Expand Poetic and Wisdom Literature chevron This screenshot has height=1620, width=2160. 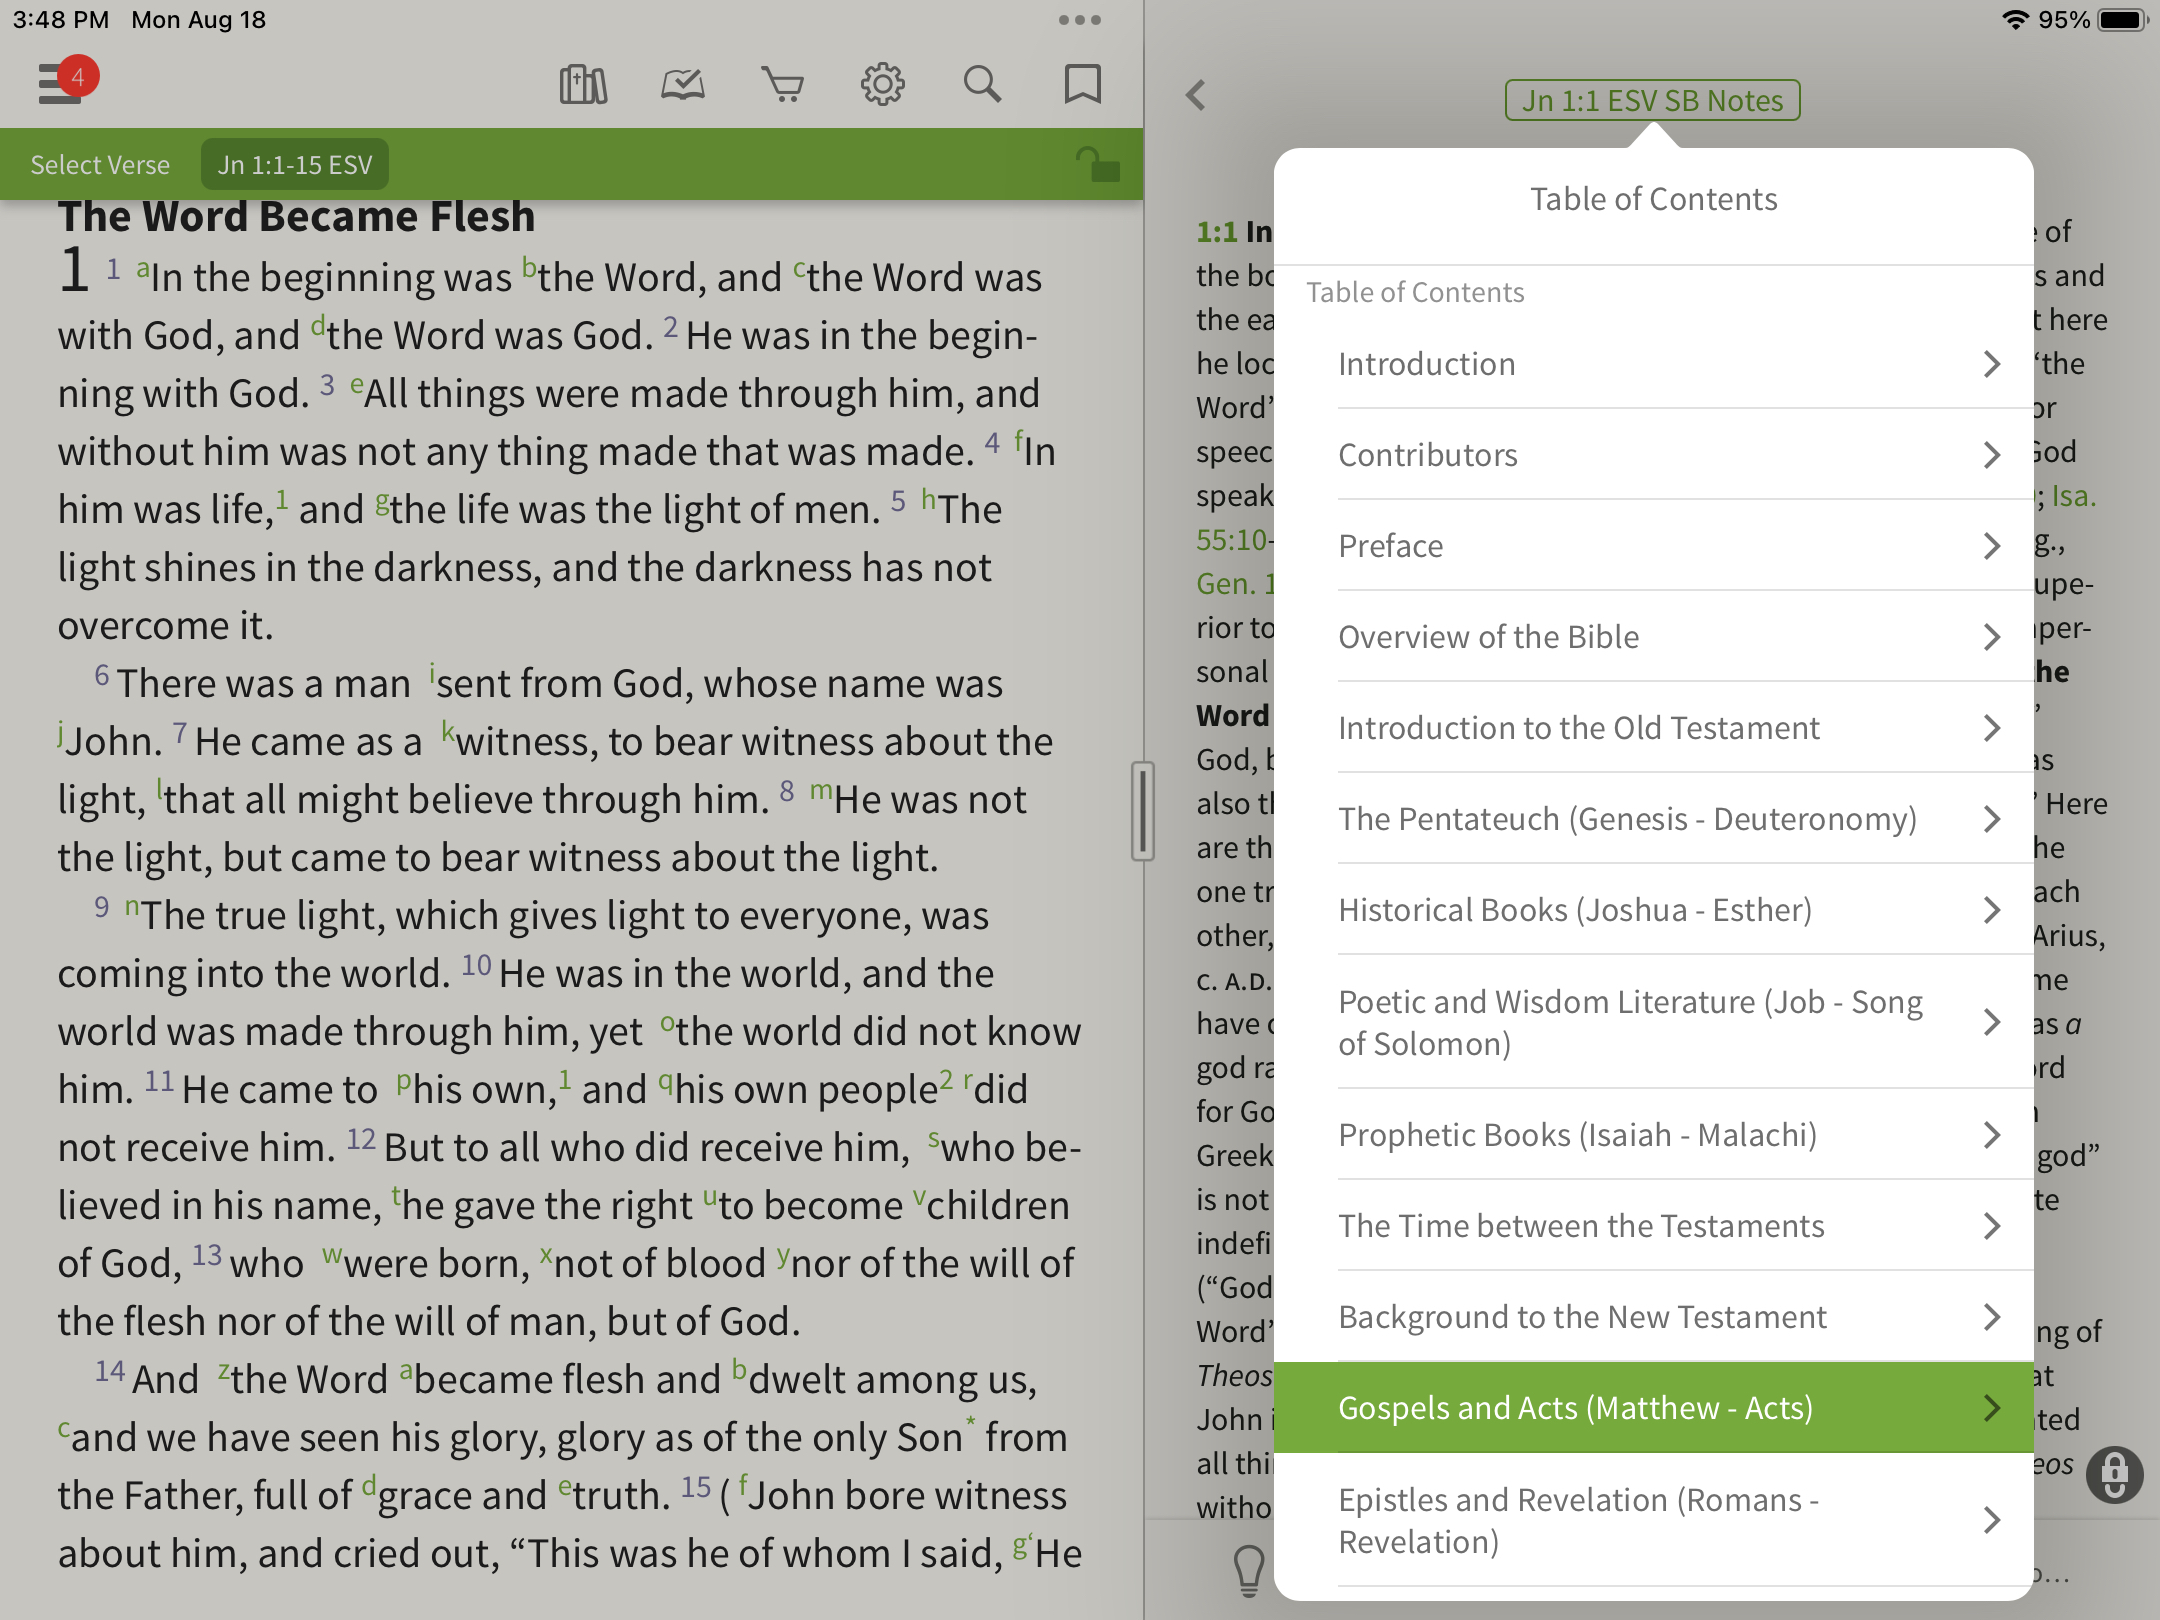click(x=1991, y=1022)
